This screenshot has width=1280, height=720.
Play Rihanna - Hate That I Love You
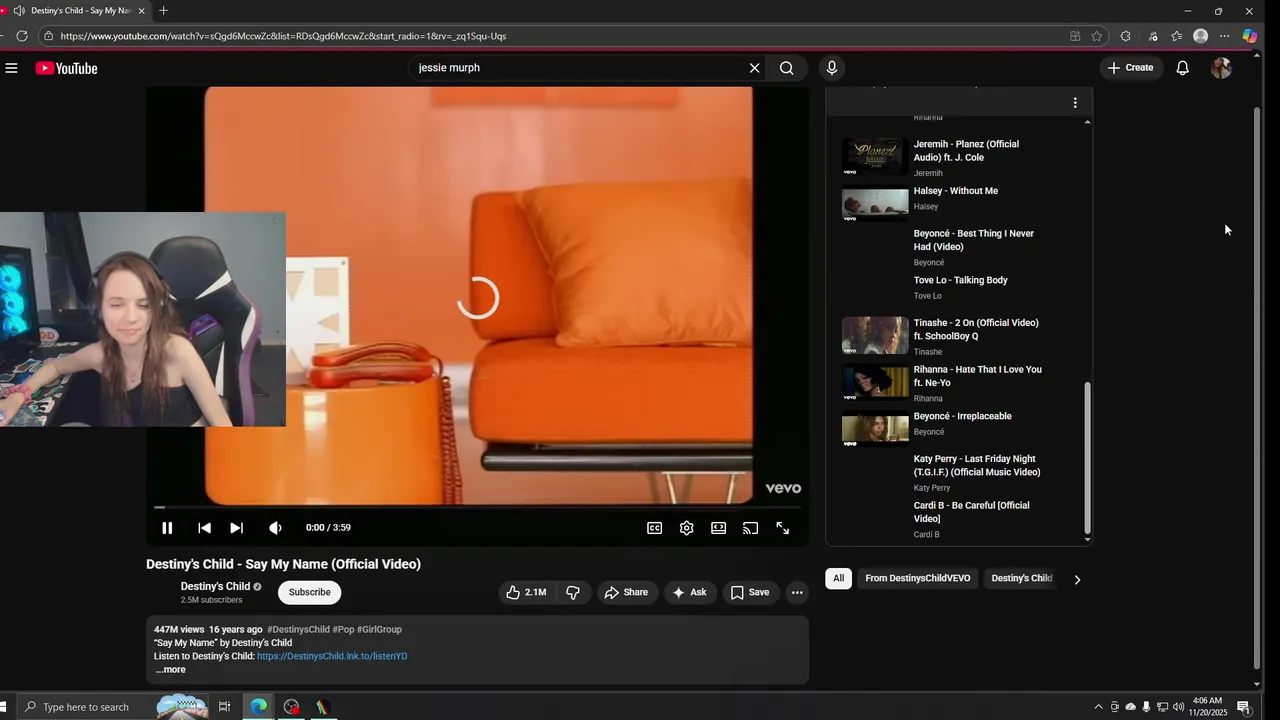click(957, 383)
